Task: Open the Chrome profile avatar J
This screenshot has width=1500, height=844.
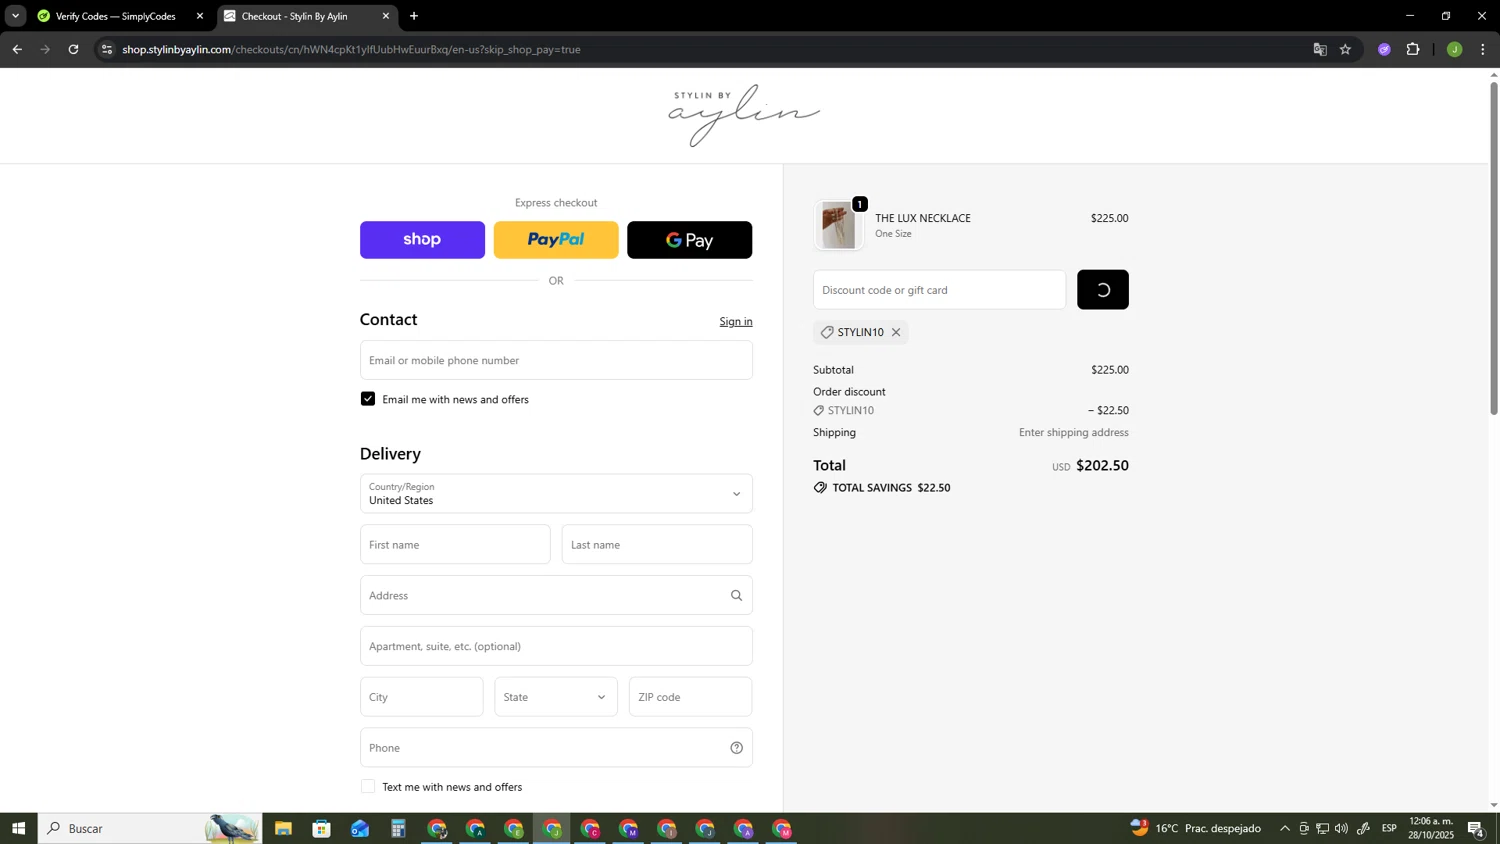Action: pos(1454,49)
